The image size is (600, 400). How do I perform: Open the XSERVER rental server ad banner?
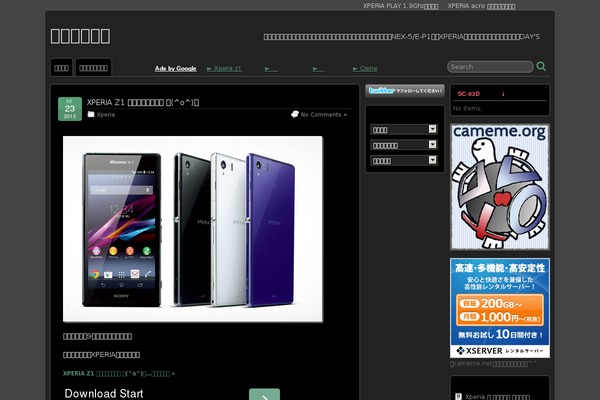click(500, 308)
